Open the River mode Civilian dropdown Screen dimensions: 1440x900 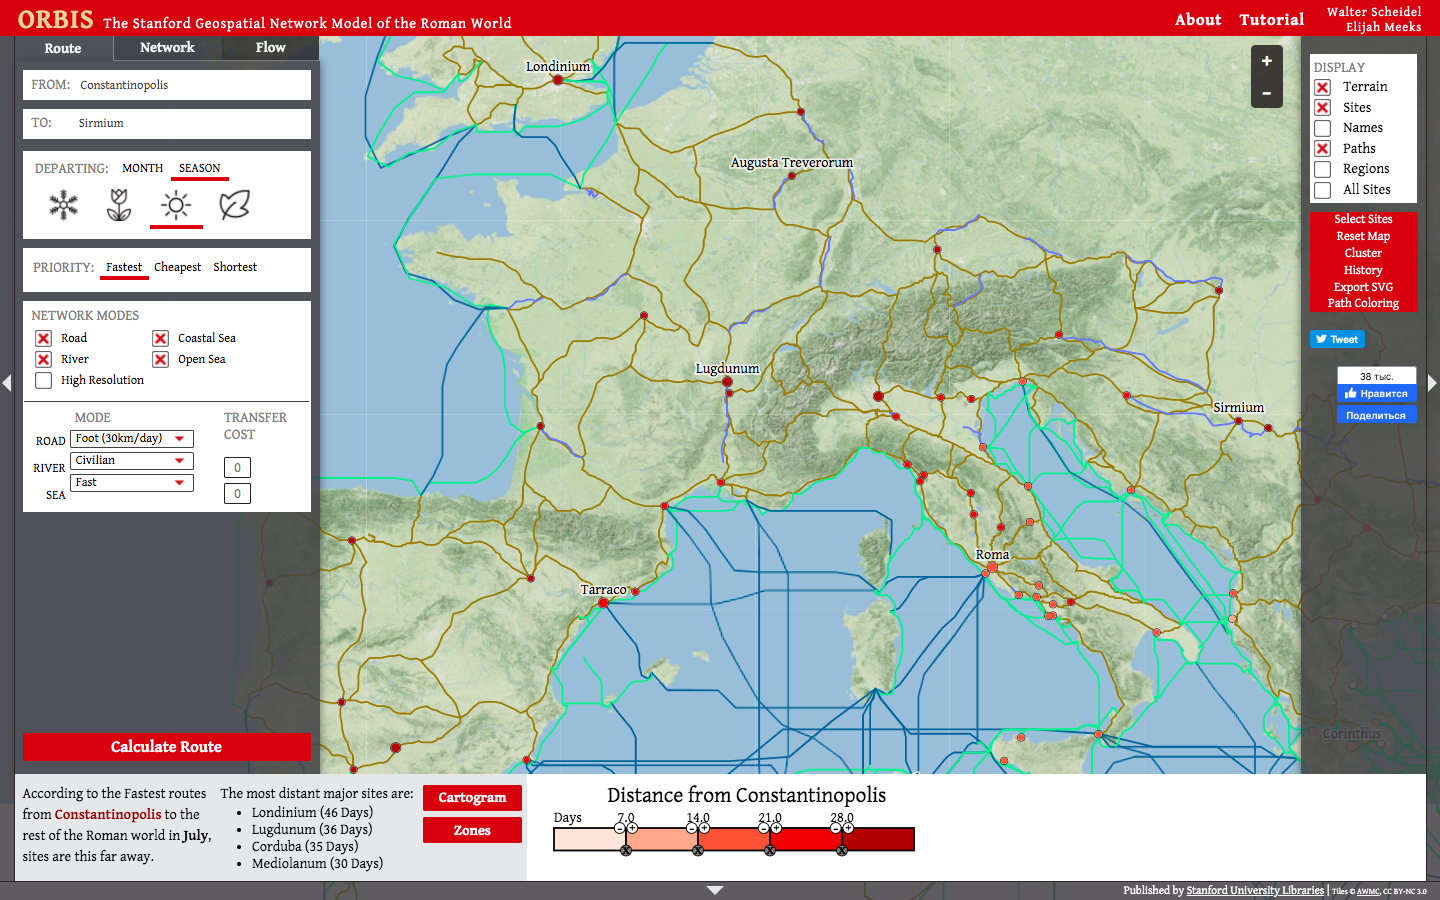132,461
